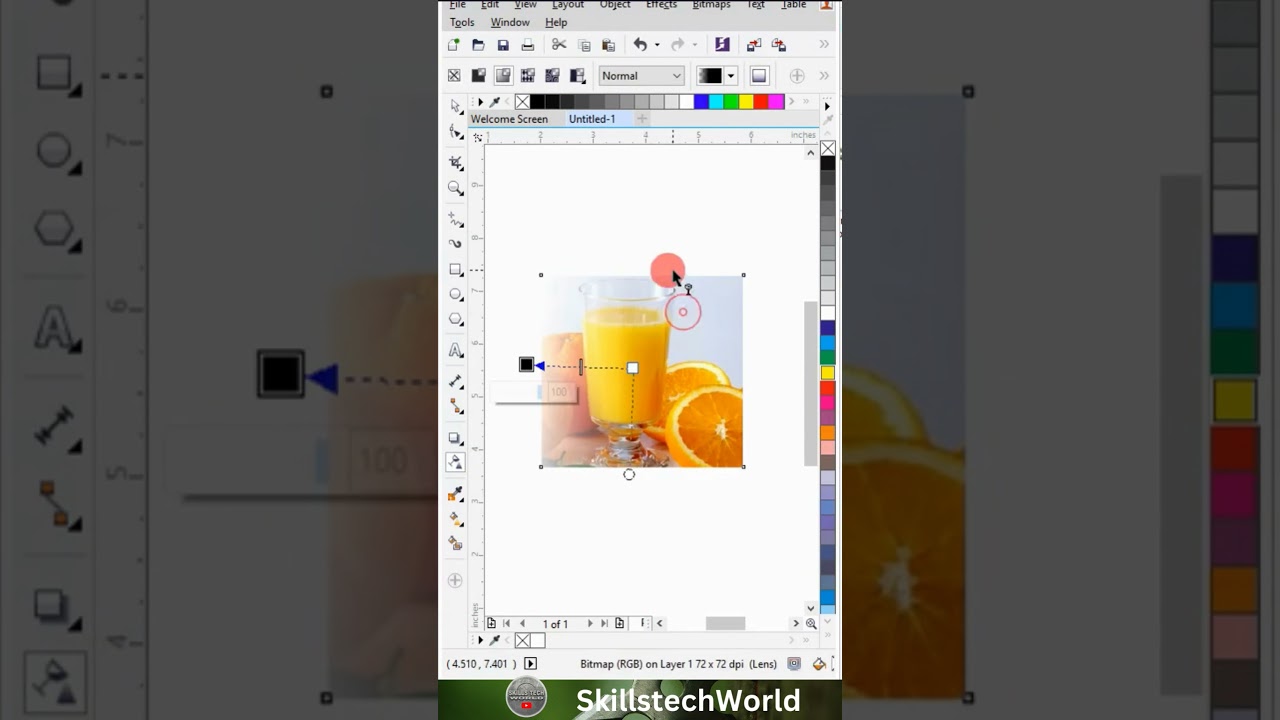Toggle Vector Pattern Transparency button
The height and width of the screenshot is (720, 1280).
coord(528,76)
